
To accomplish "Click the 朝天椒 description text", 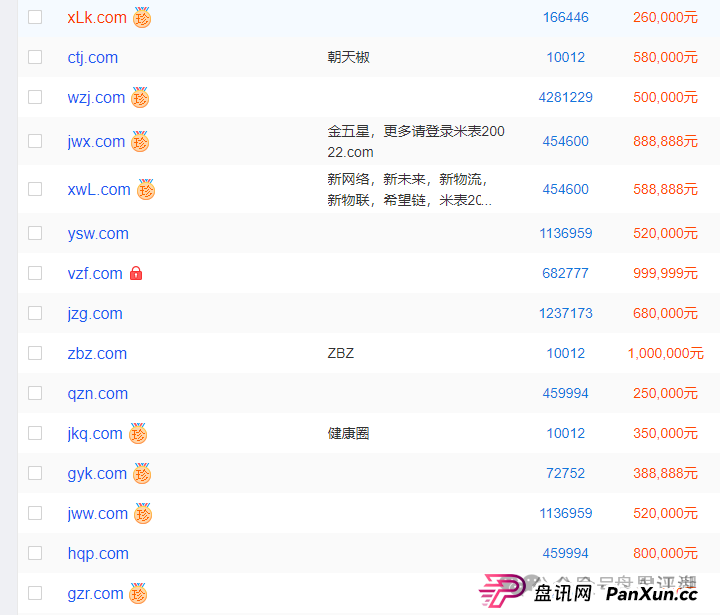I will pyautogui.click(x=348, y=57).
